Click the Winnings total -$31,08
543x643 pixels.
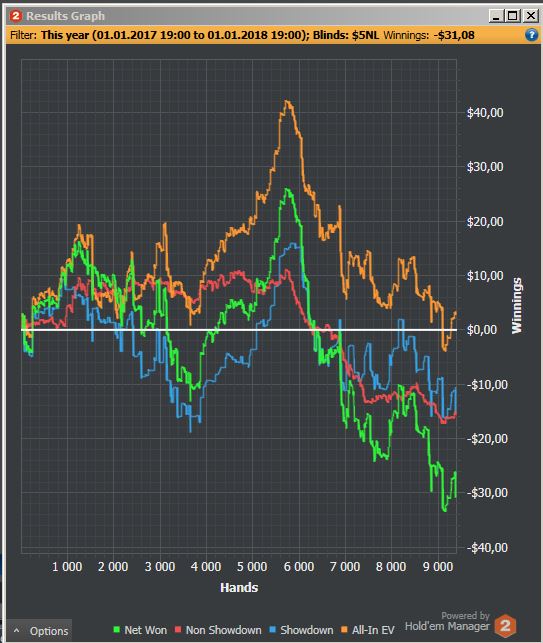[454, 35]
